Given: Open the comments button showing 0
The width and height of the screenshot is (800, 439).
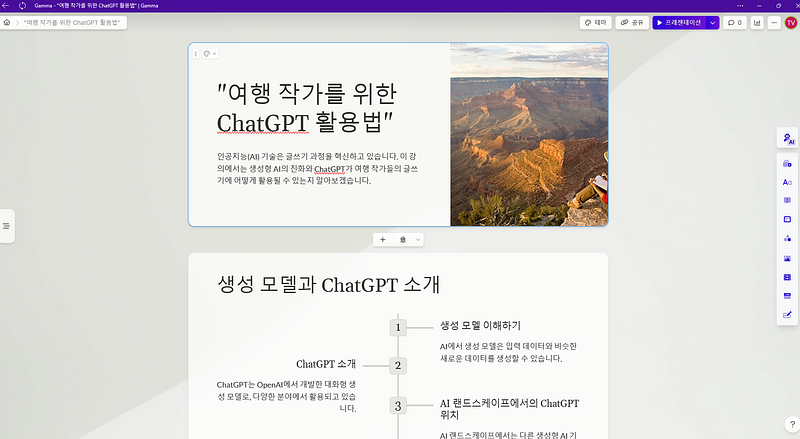Looking at the screenshot, I should pyautogui.click(x=735, y=22).
